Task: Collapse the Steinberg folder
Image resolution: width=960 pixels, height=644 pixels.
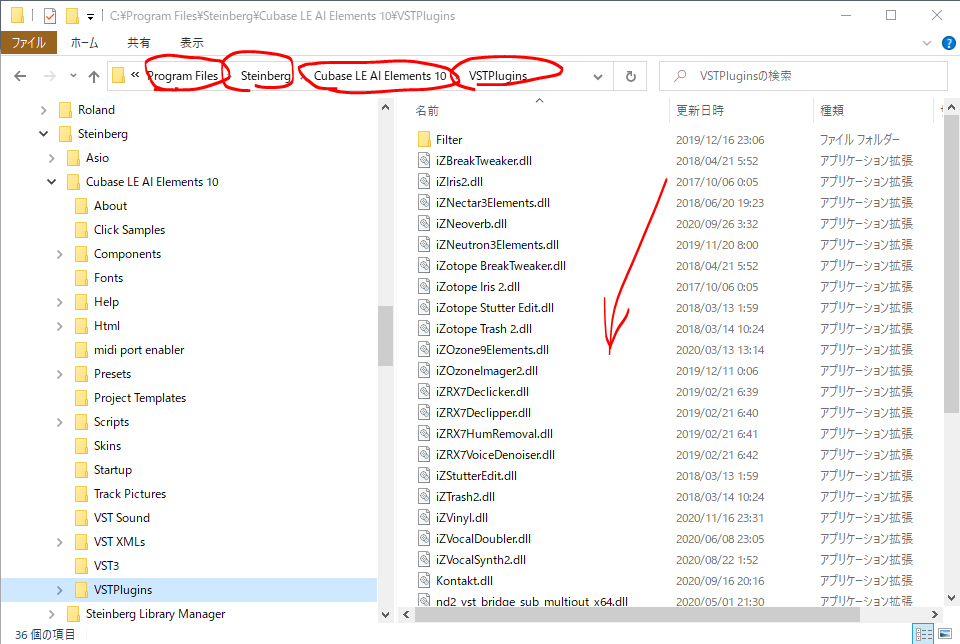Action: tap(43, 133)
